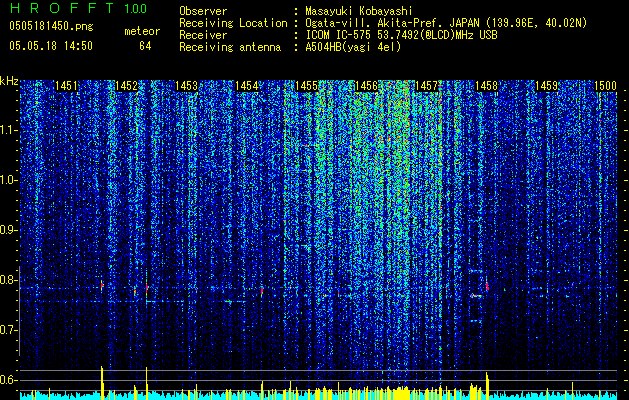The height and width of the screenshot is (400, 629).
Task: Click the date stamp 05.05.18 14:50
Action: (51, 46)
